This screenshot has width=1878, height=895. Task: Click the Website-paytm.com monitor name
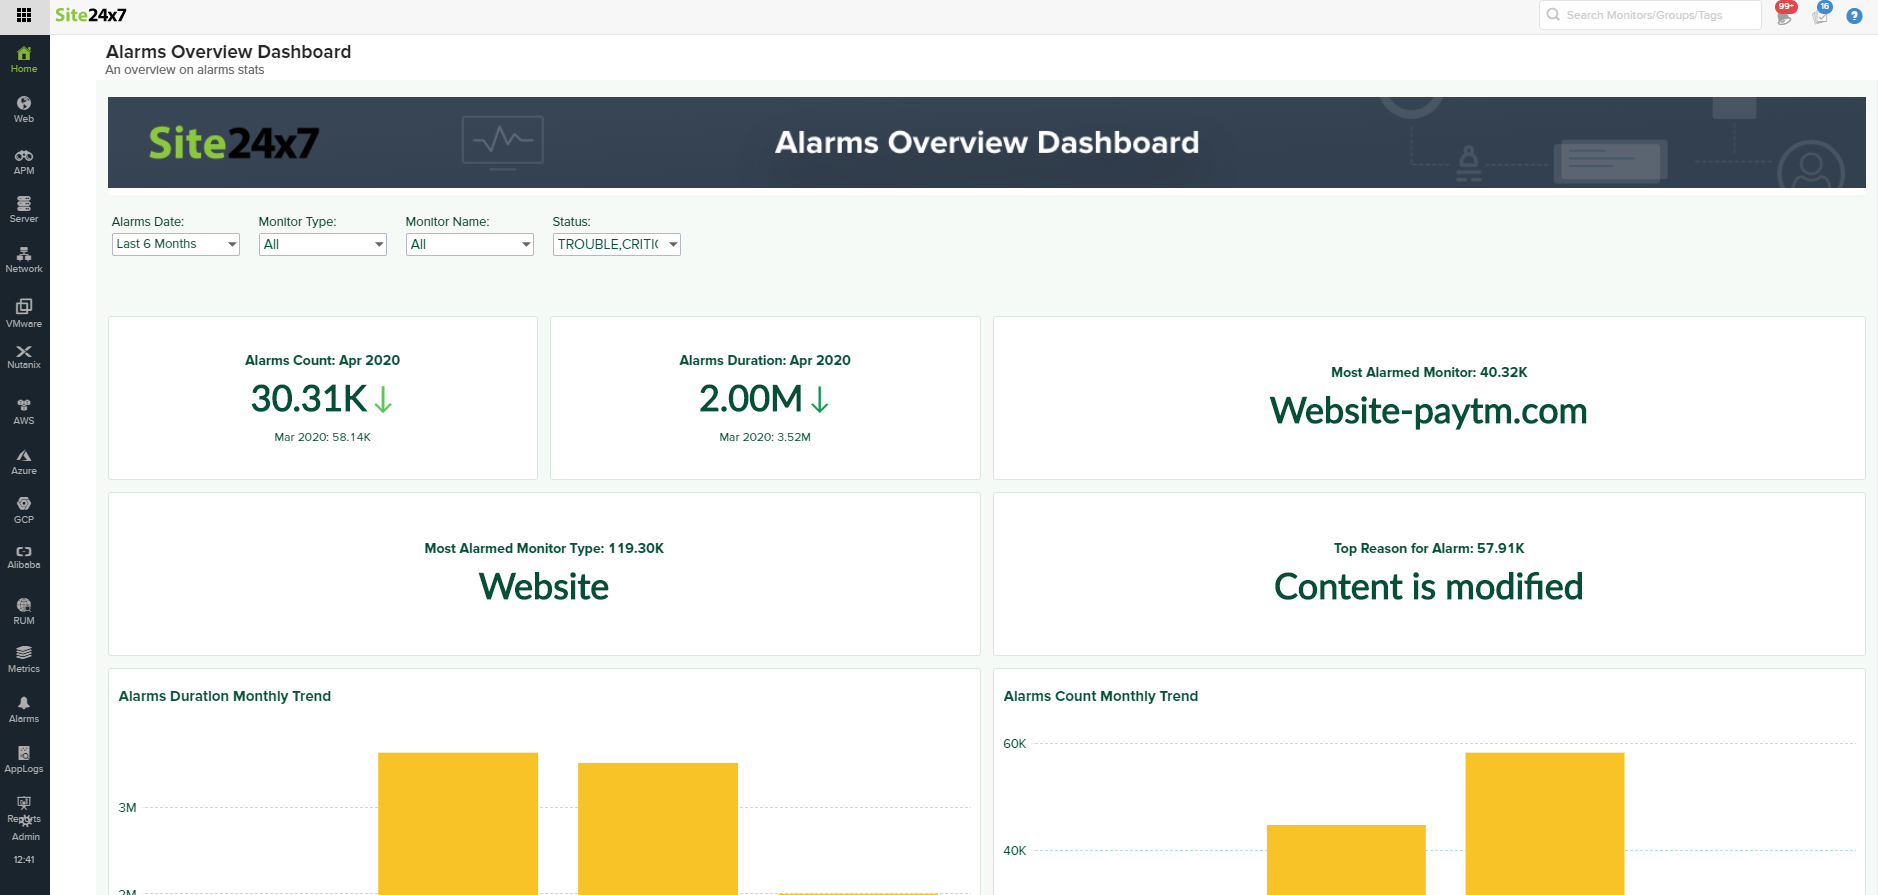(1428, 411)
